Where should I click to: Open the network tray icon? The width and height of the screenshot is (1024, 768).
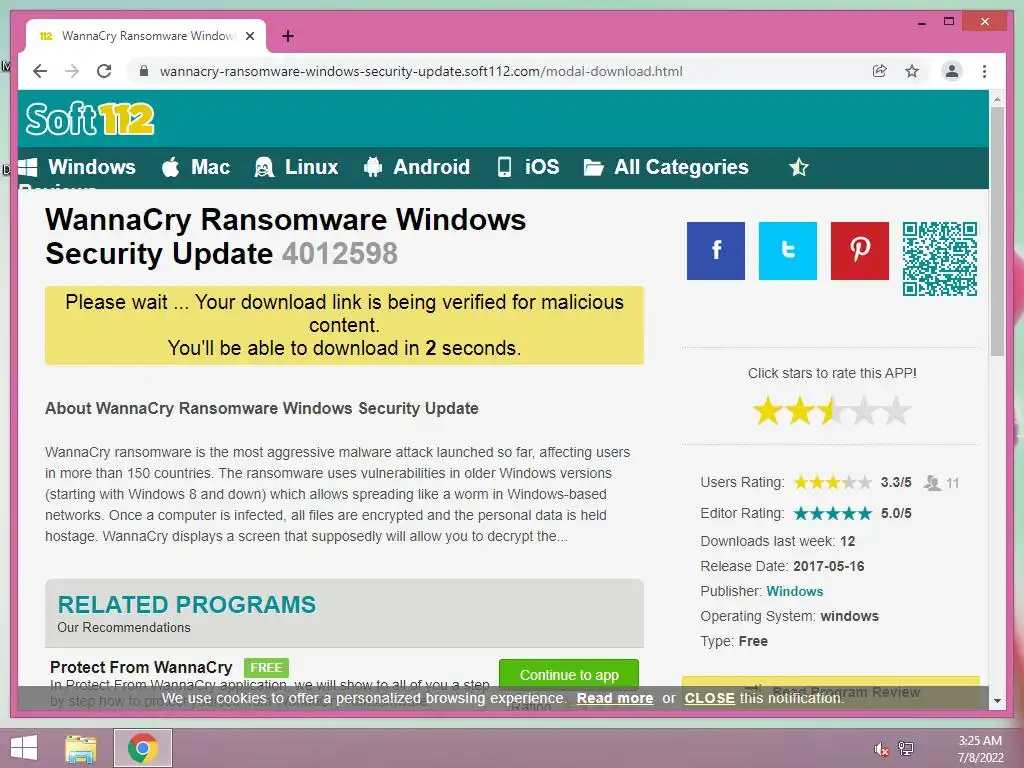906,748
